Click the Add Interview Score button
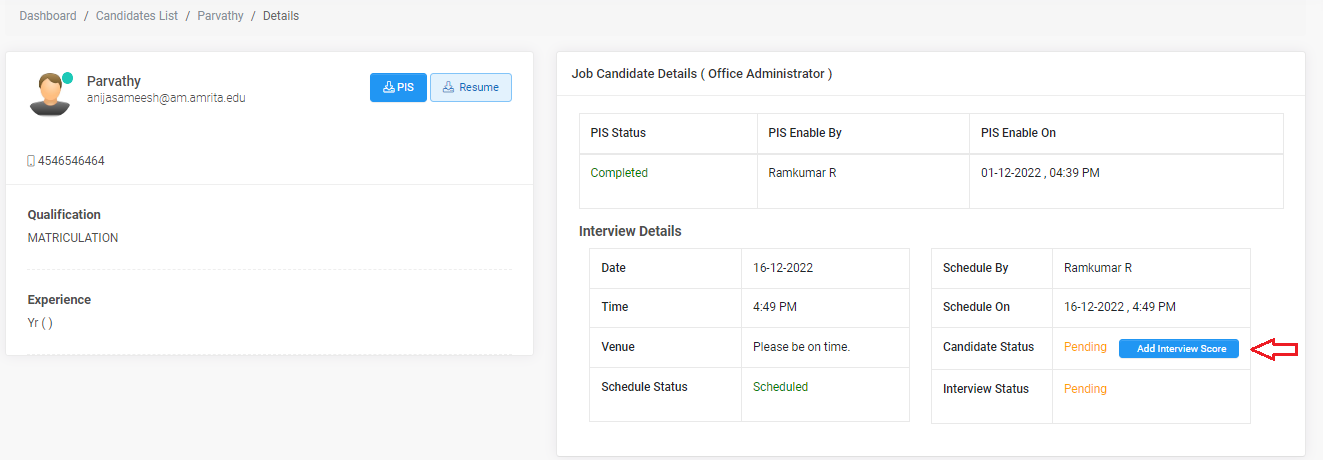 tap(1180, 348)
